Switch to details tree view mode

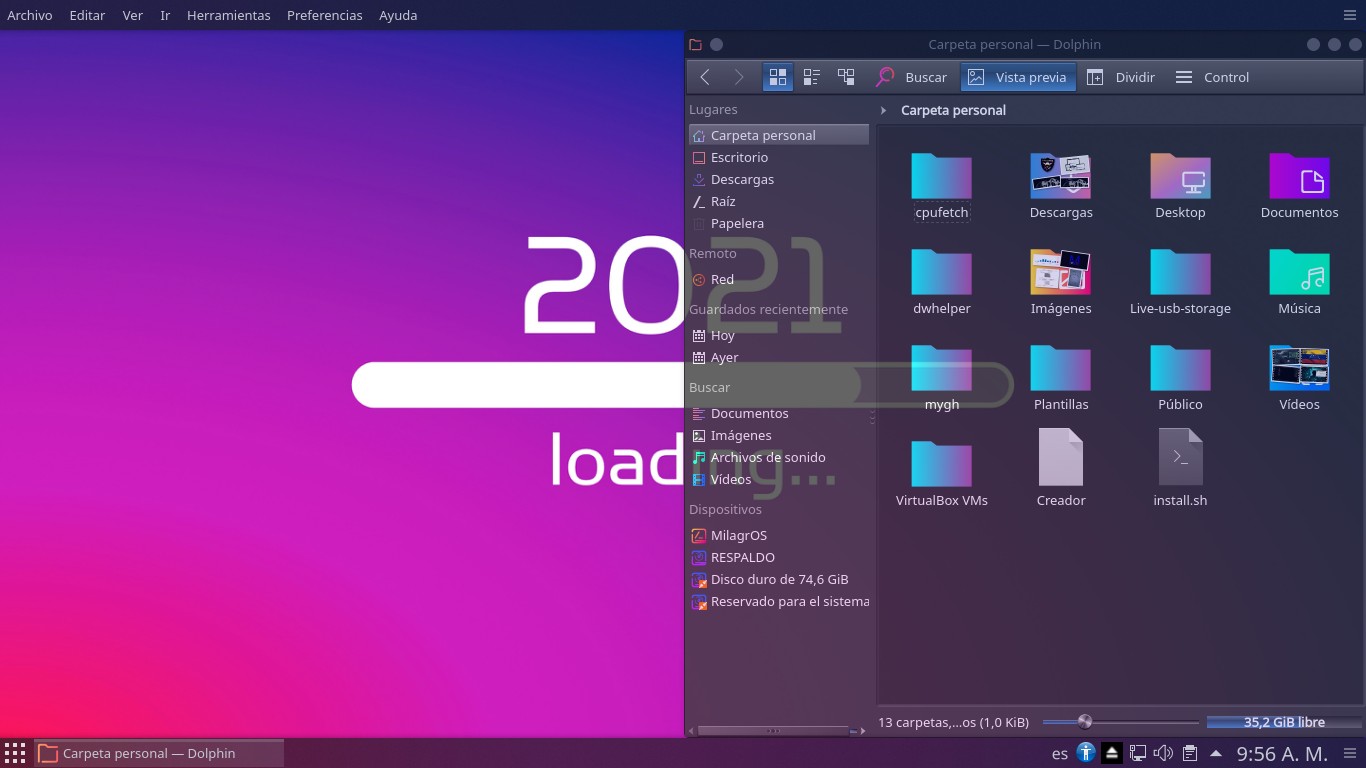tap(846, 77)
